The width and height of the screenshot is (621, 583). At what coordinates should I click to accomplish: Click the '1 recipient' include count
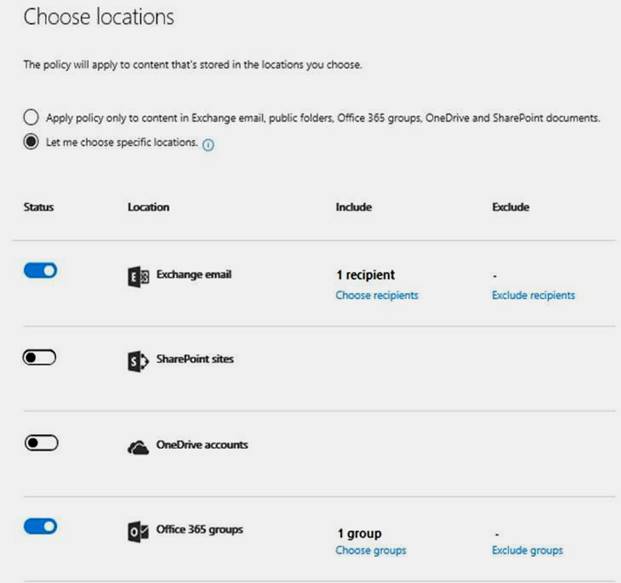[x=365, y=275]
